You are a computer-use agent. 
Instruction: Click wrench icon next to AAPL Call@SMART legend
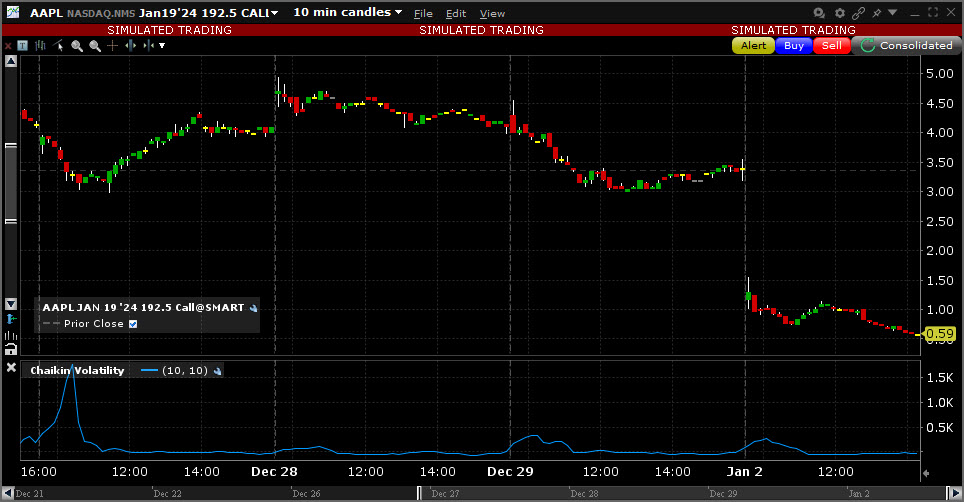(253, 308)
